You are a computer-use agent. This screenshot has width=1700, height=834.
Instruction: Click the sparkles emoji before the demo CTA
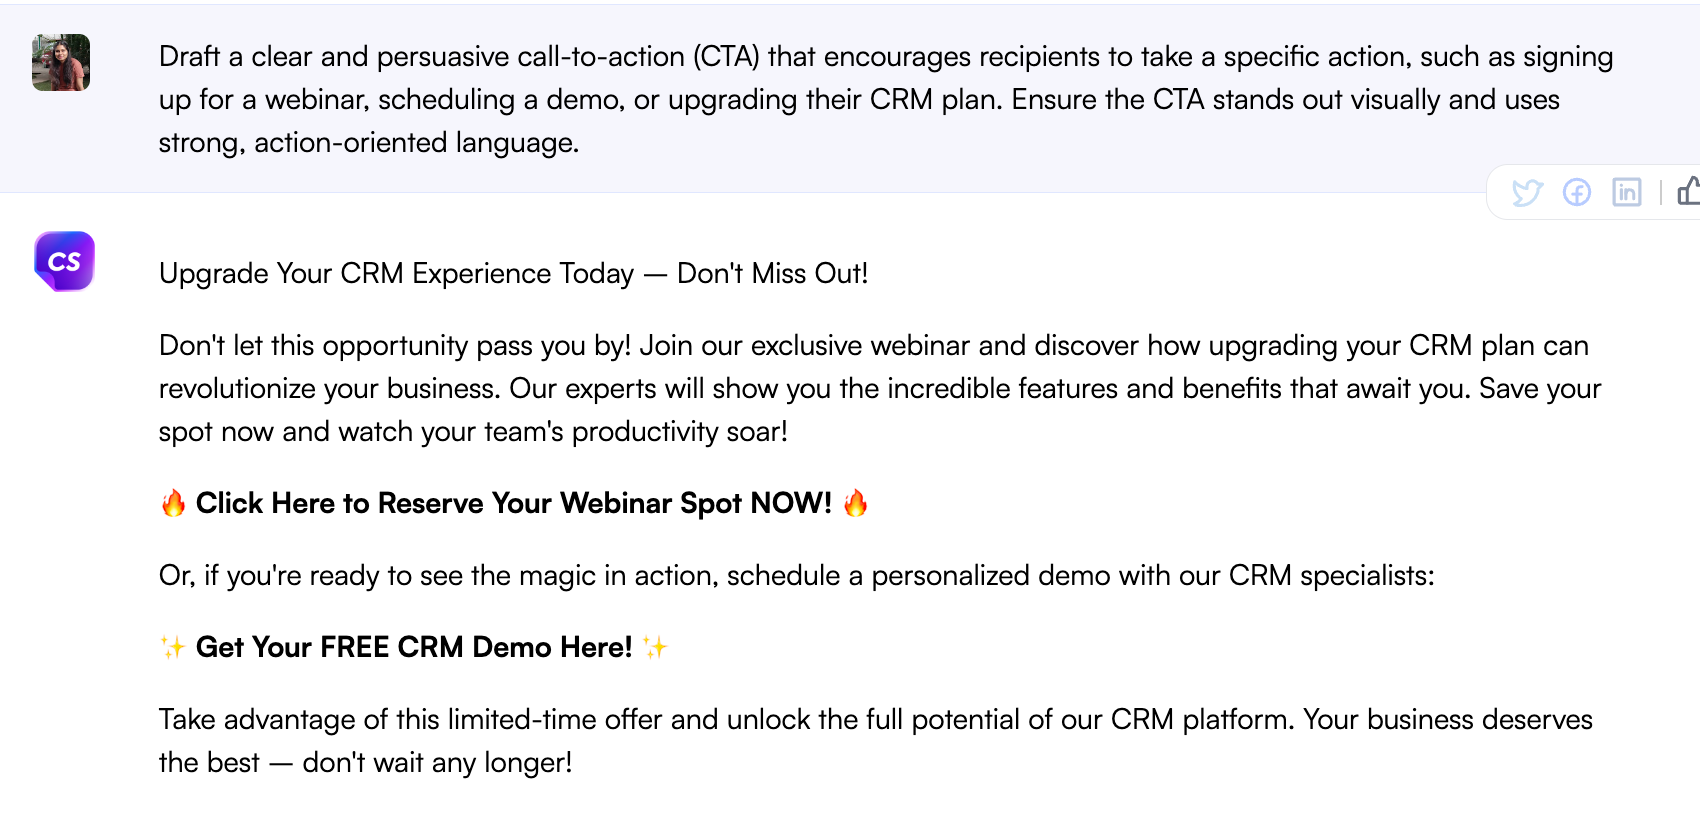click(172, 647)
